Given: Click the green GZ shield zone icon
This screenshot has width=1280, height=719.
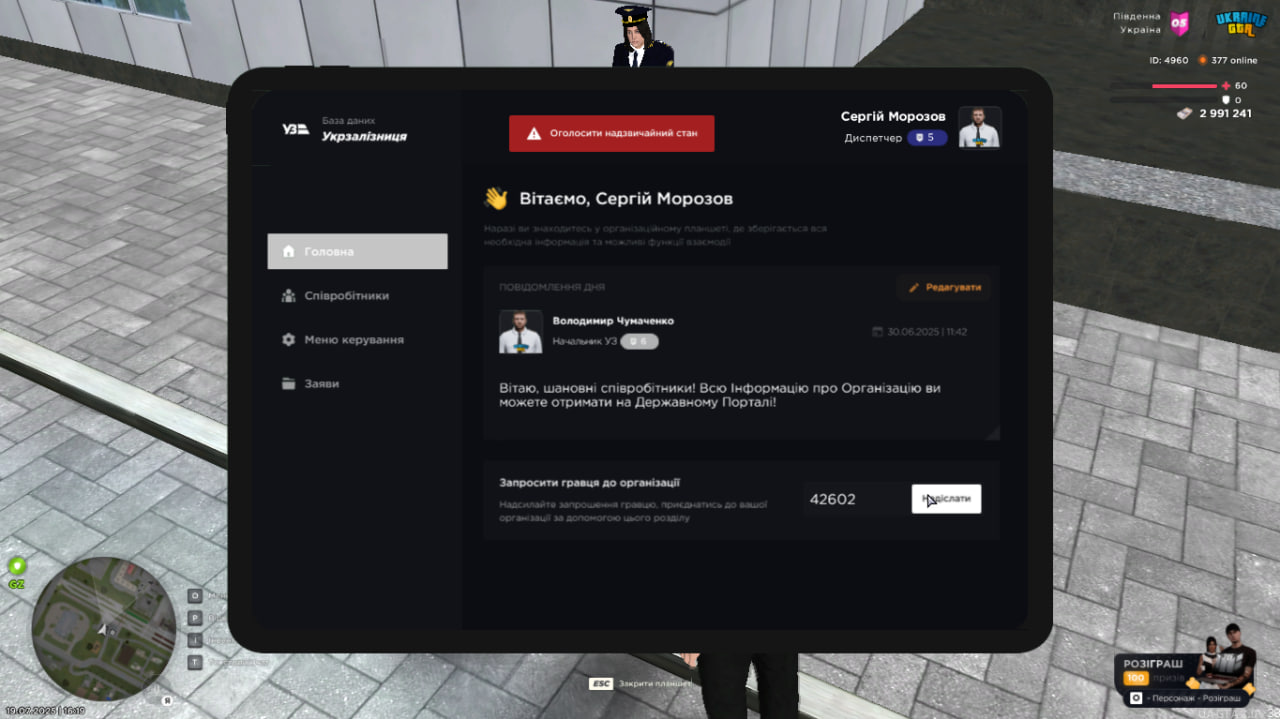Looking at the screenshot, I should coord(17,566).
